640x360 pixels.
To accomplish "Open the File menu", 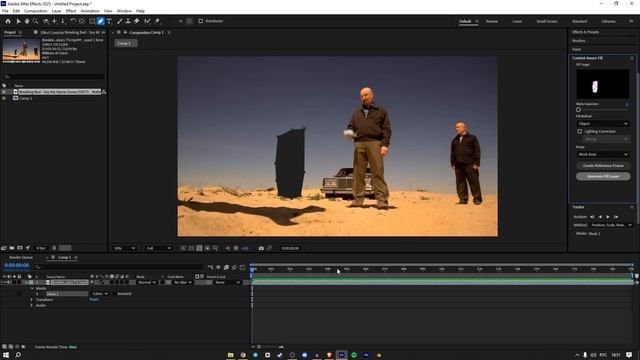I will click(5, 11).
